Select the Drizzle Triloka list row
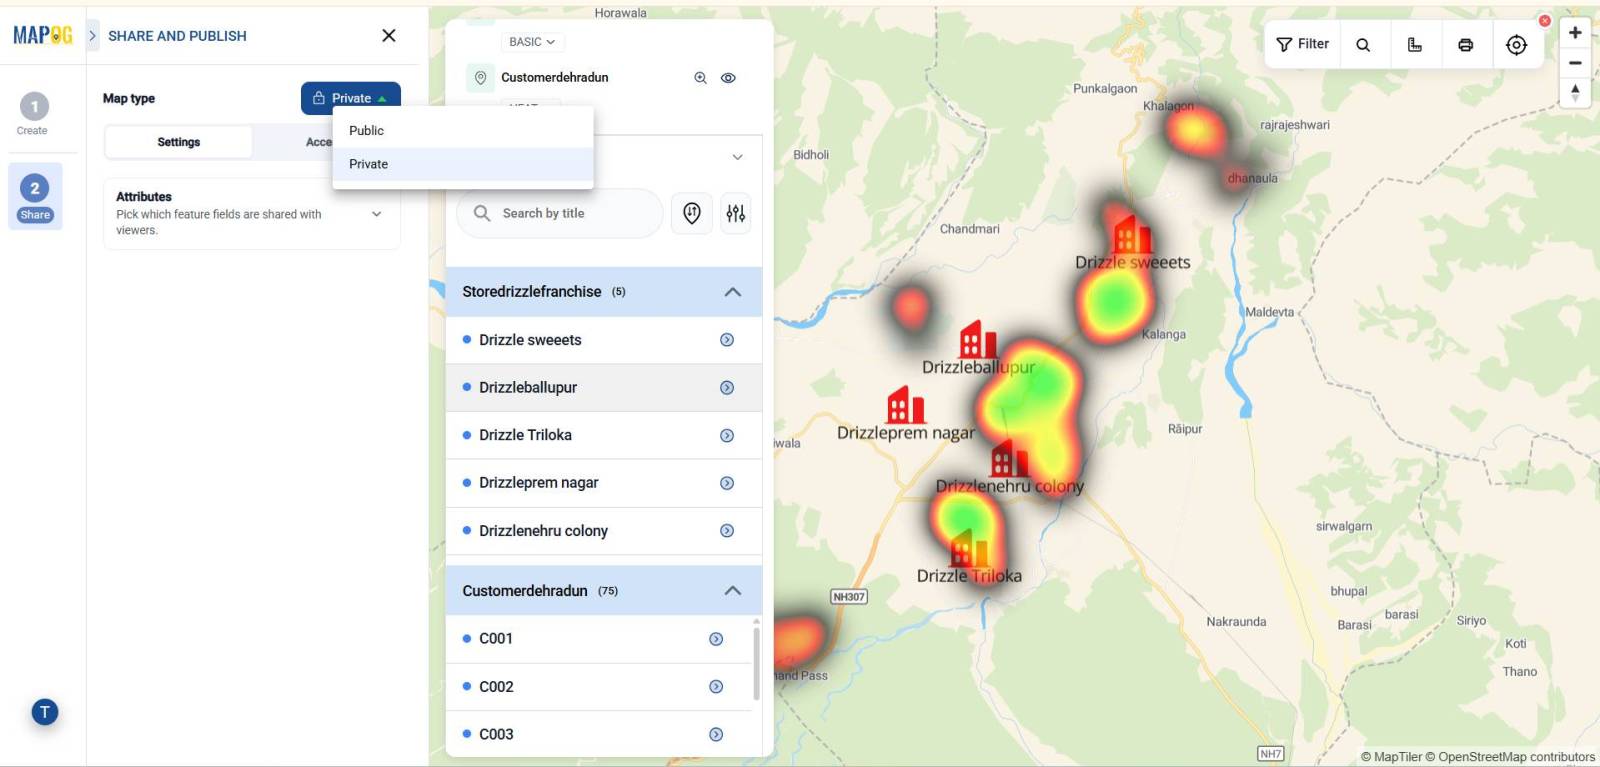Viewport: 1600px width, 767px height. click(x=604, y=435)
